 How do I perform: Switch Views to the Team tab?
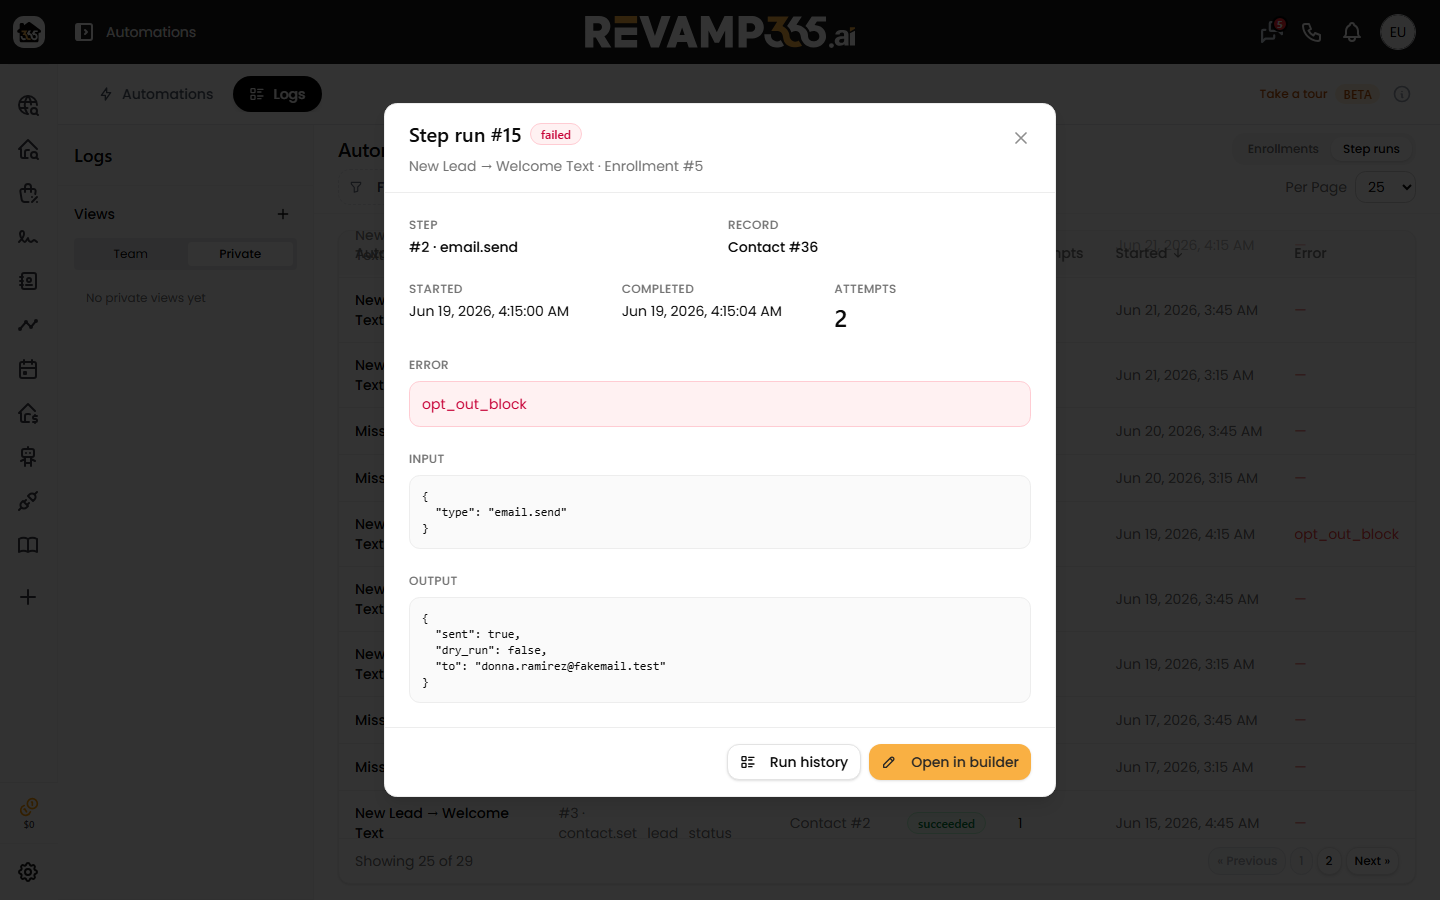point(130,254)
